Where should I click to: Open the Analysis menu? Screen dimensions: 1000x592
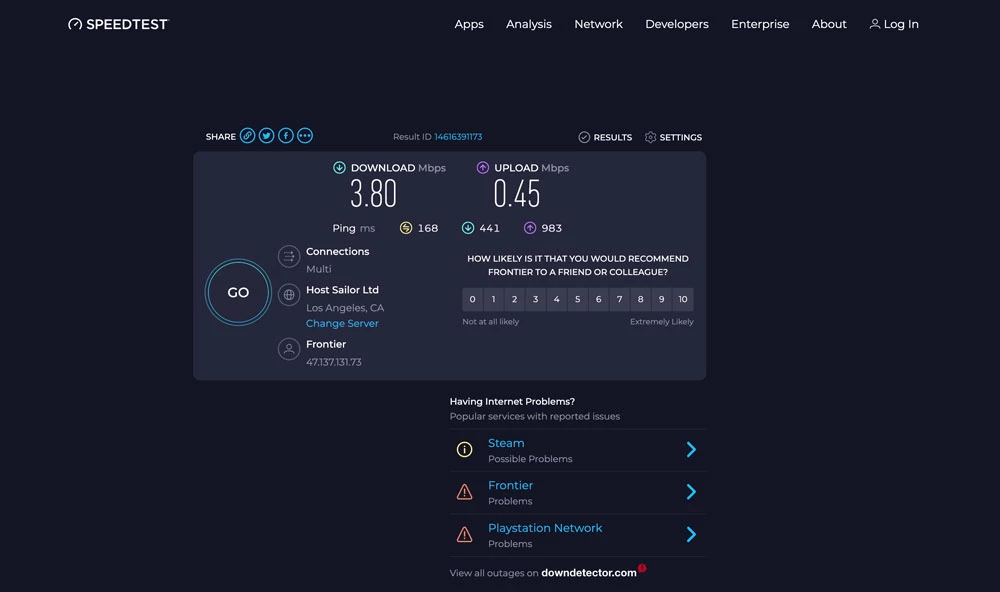(x=529, y=24)
